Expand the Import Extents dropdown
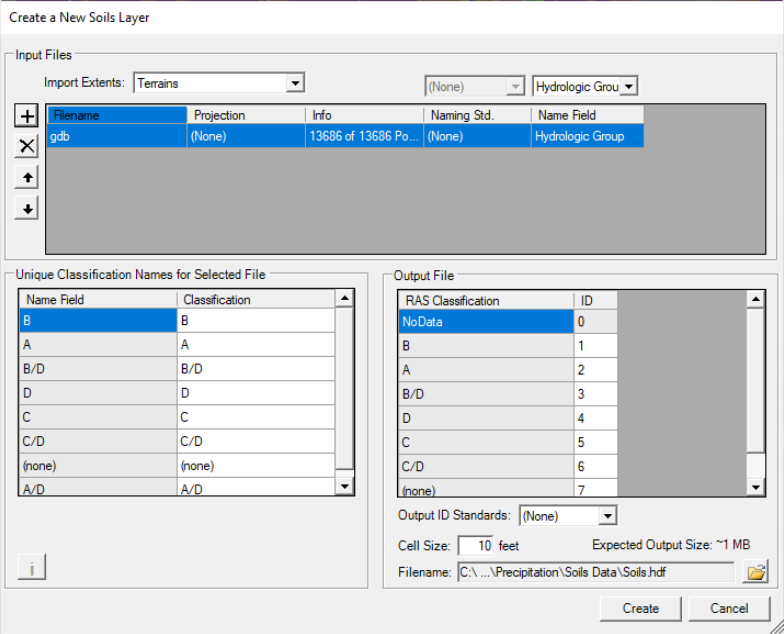Screen dimensions: 784x634 coord(294,83)
